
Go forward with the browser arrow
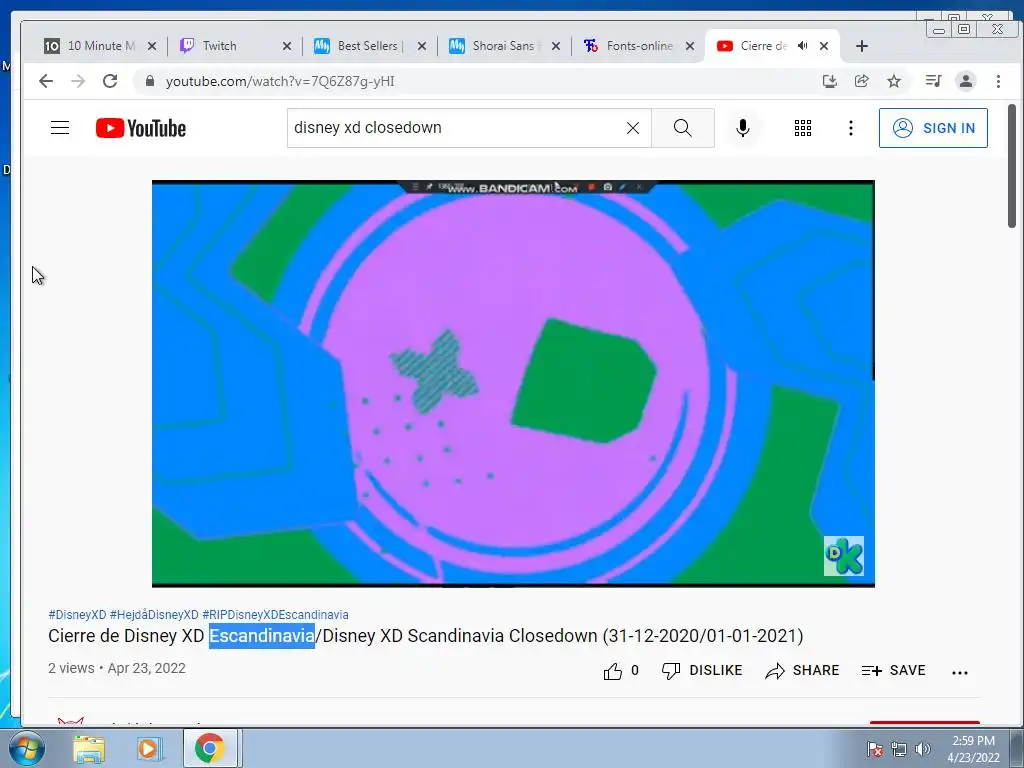(x=78, y=81)
